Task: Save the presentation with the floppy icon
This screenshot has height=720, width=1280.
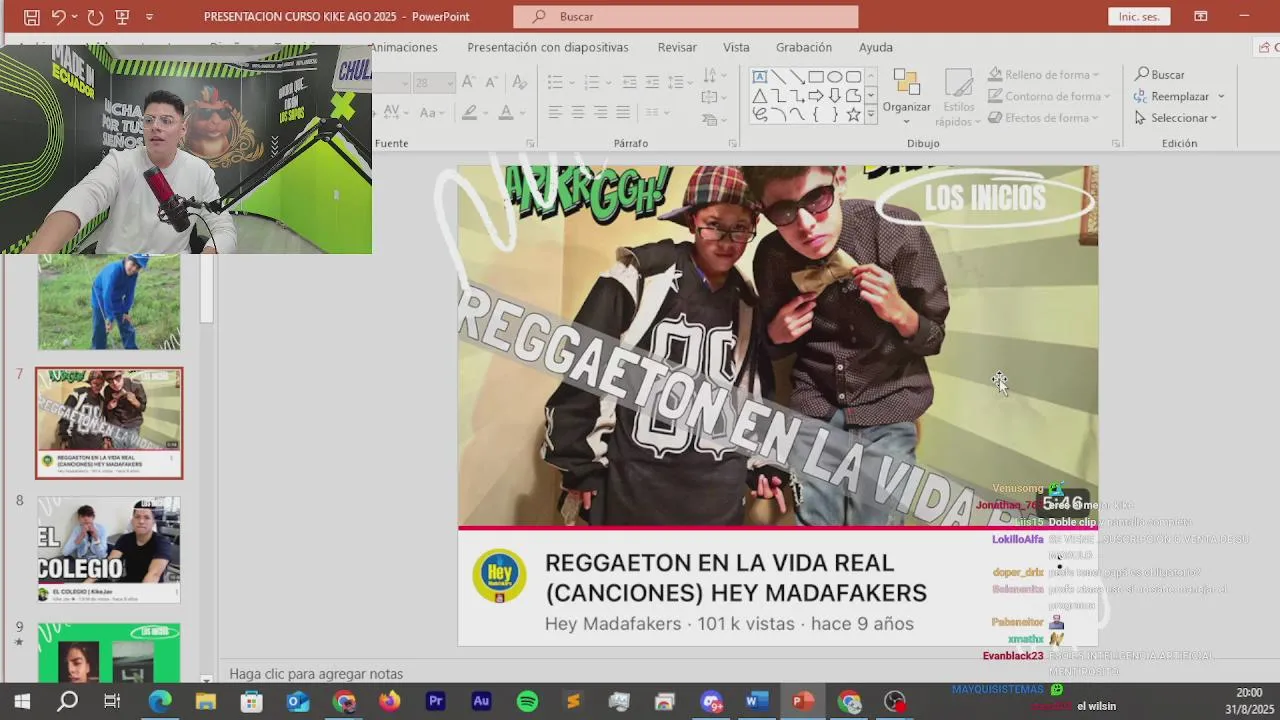Action: [x=32, y=17]
